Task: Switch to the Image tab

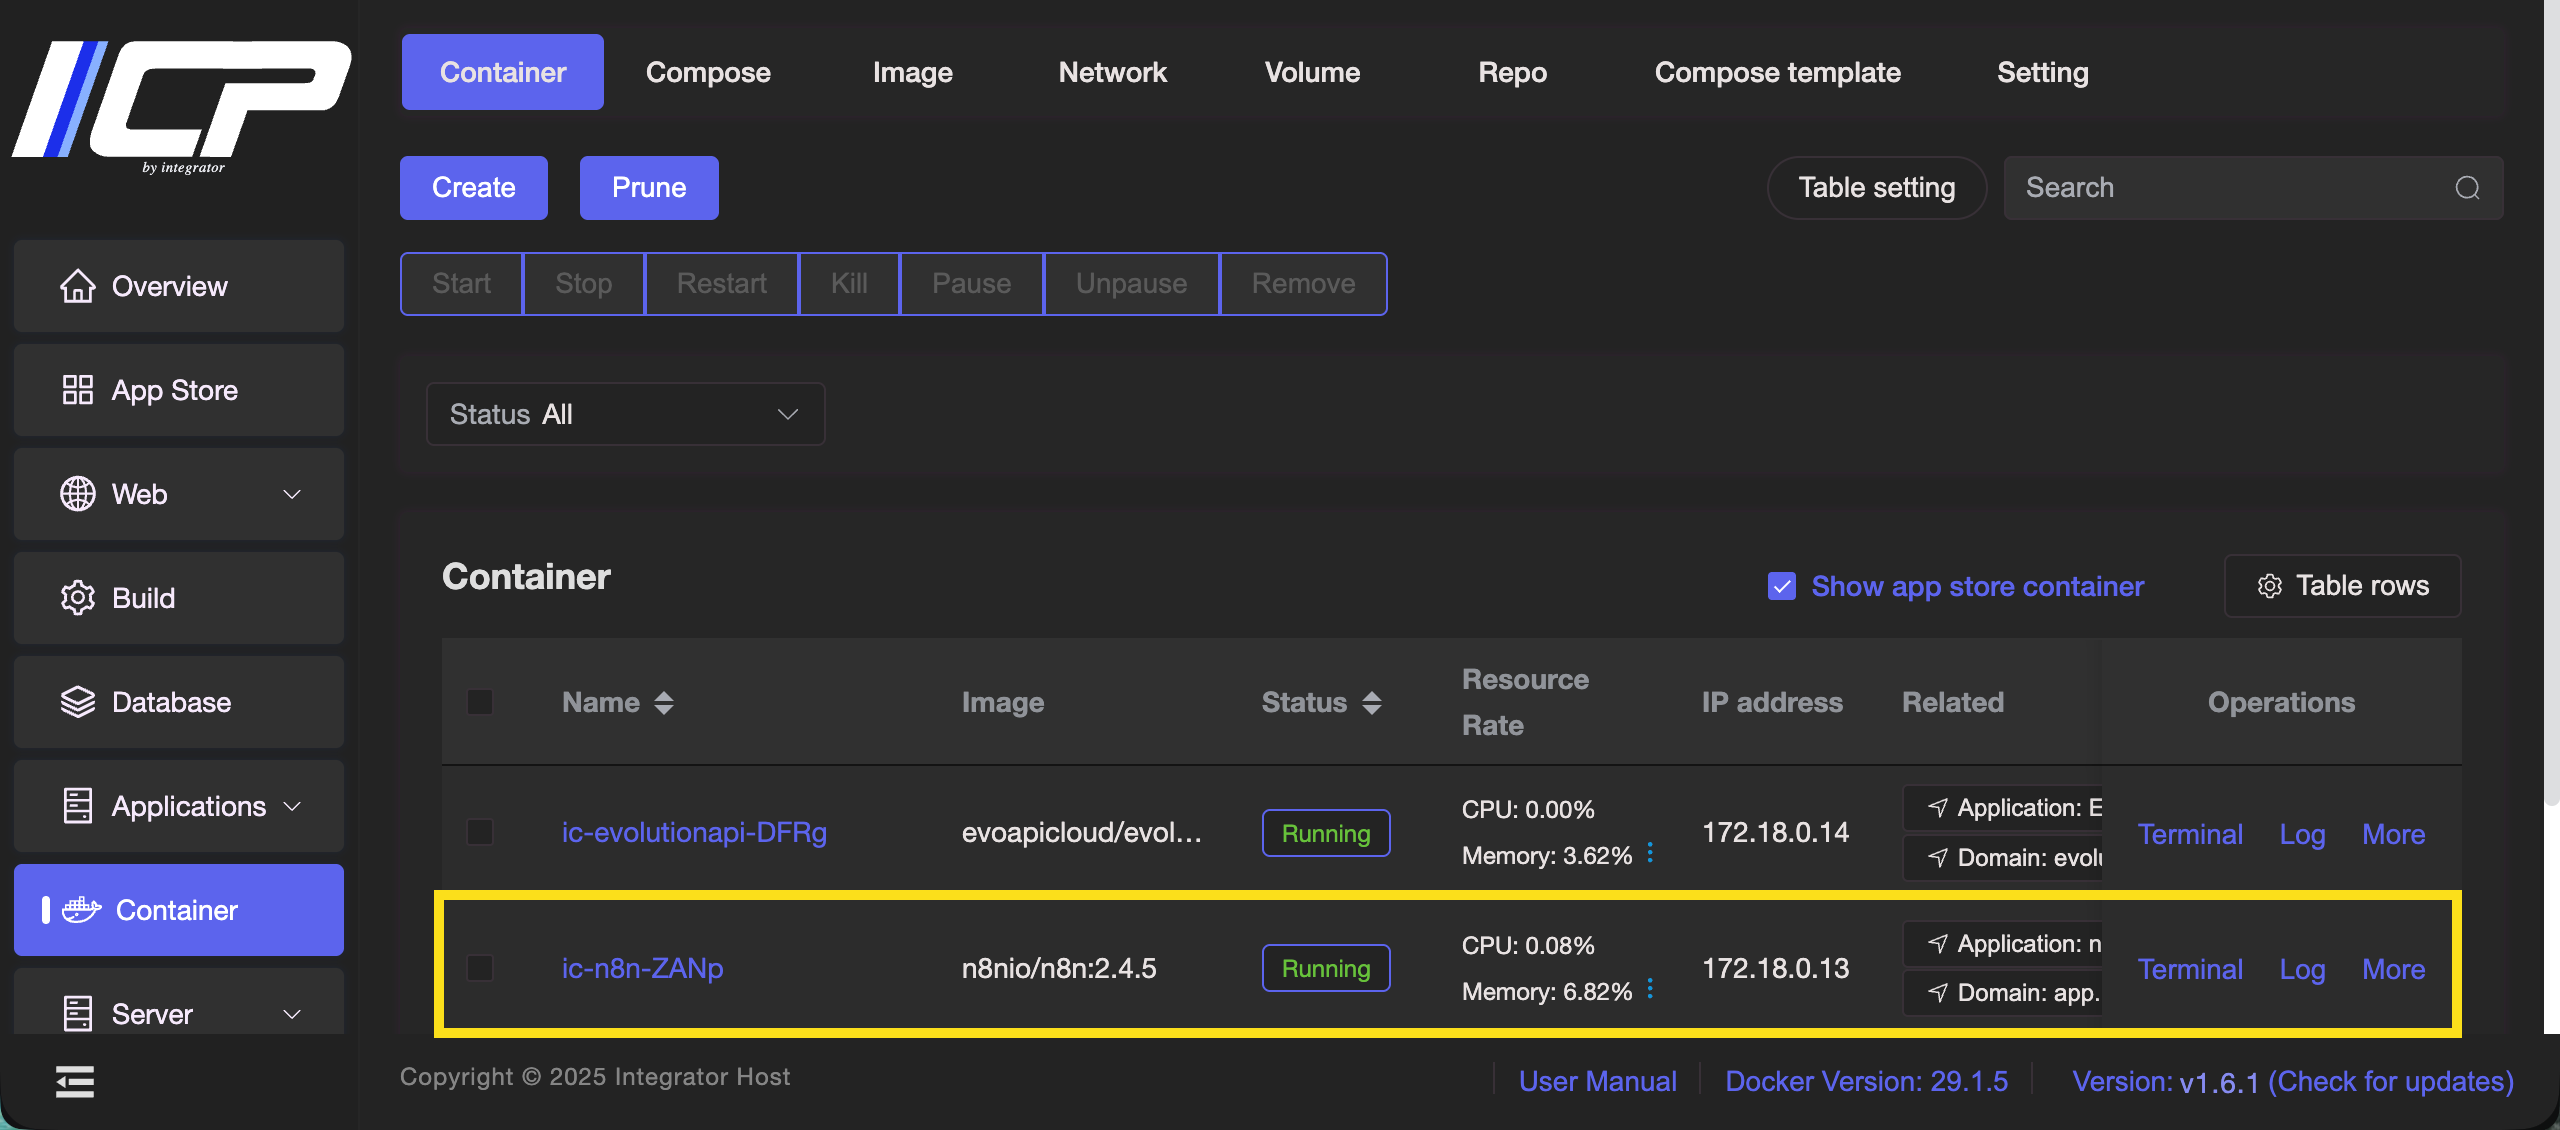Action: click(x=912, y=72)
